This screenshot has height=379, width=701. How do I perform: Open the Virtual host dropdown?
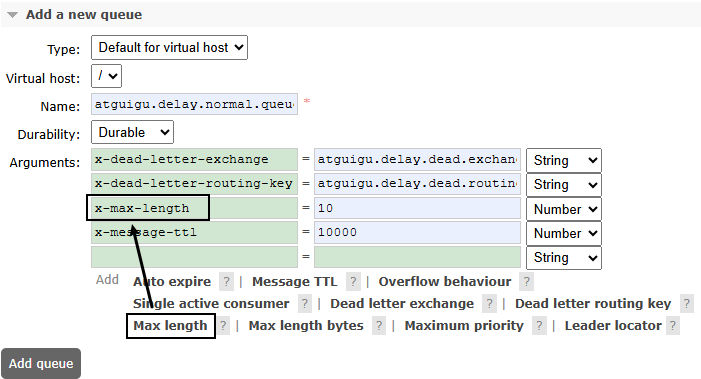point(106,76)
